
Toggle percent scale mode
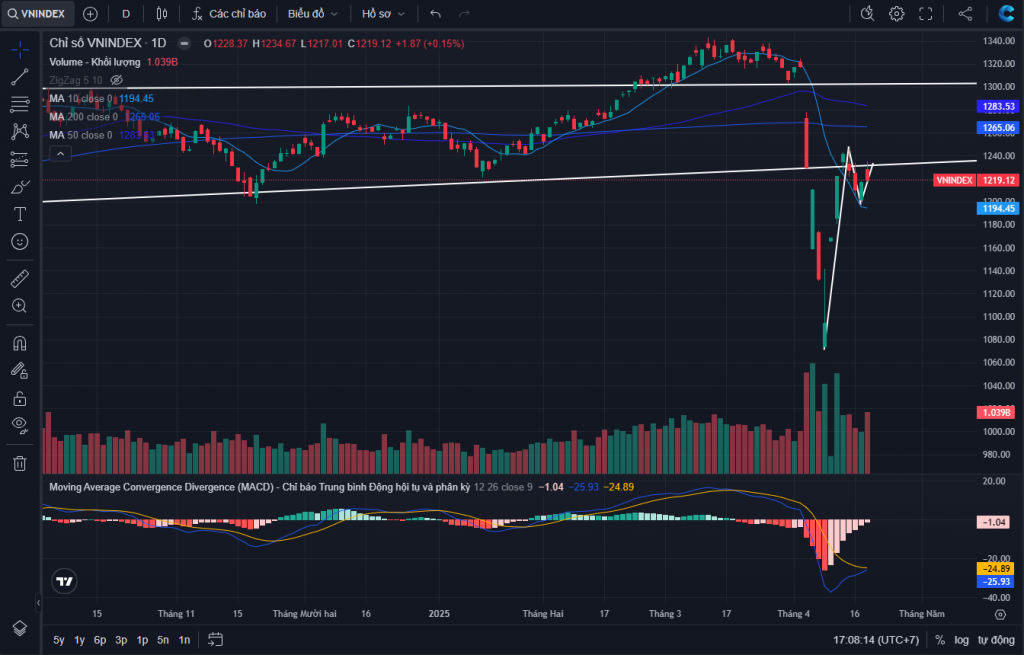(940, 640)
